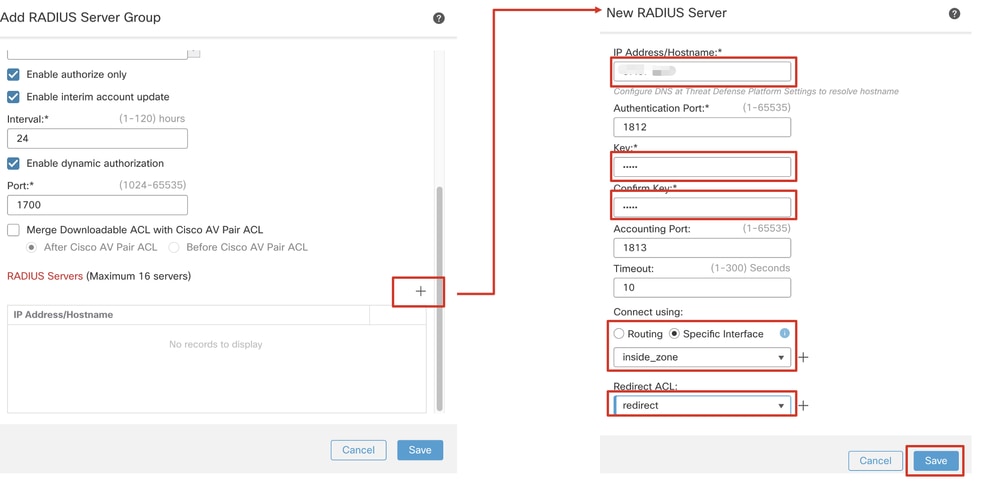Enable Merge Downloadable ACL with Cisco AV Pair

coord(13,230)
